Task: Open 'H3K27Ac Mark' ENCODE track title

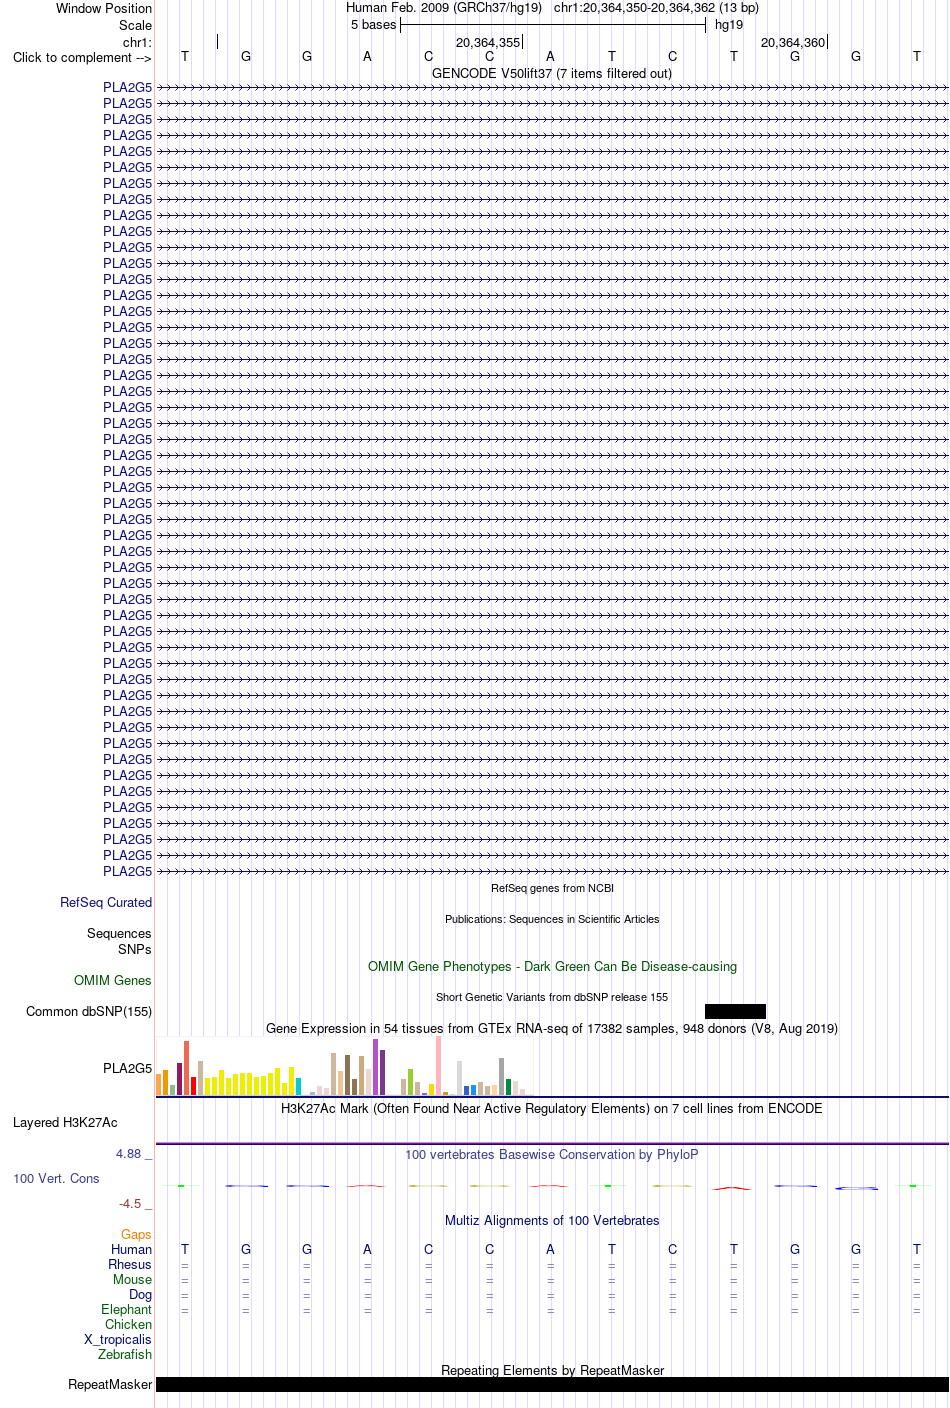Action: pos(552,1108)
